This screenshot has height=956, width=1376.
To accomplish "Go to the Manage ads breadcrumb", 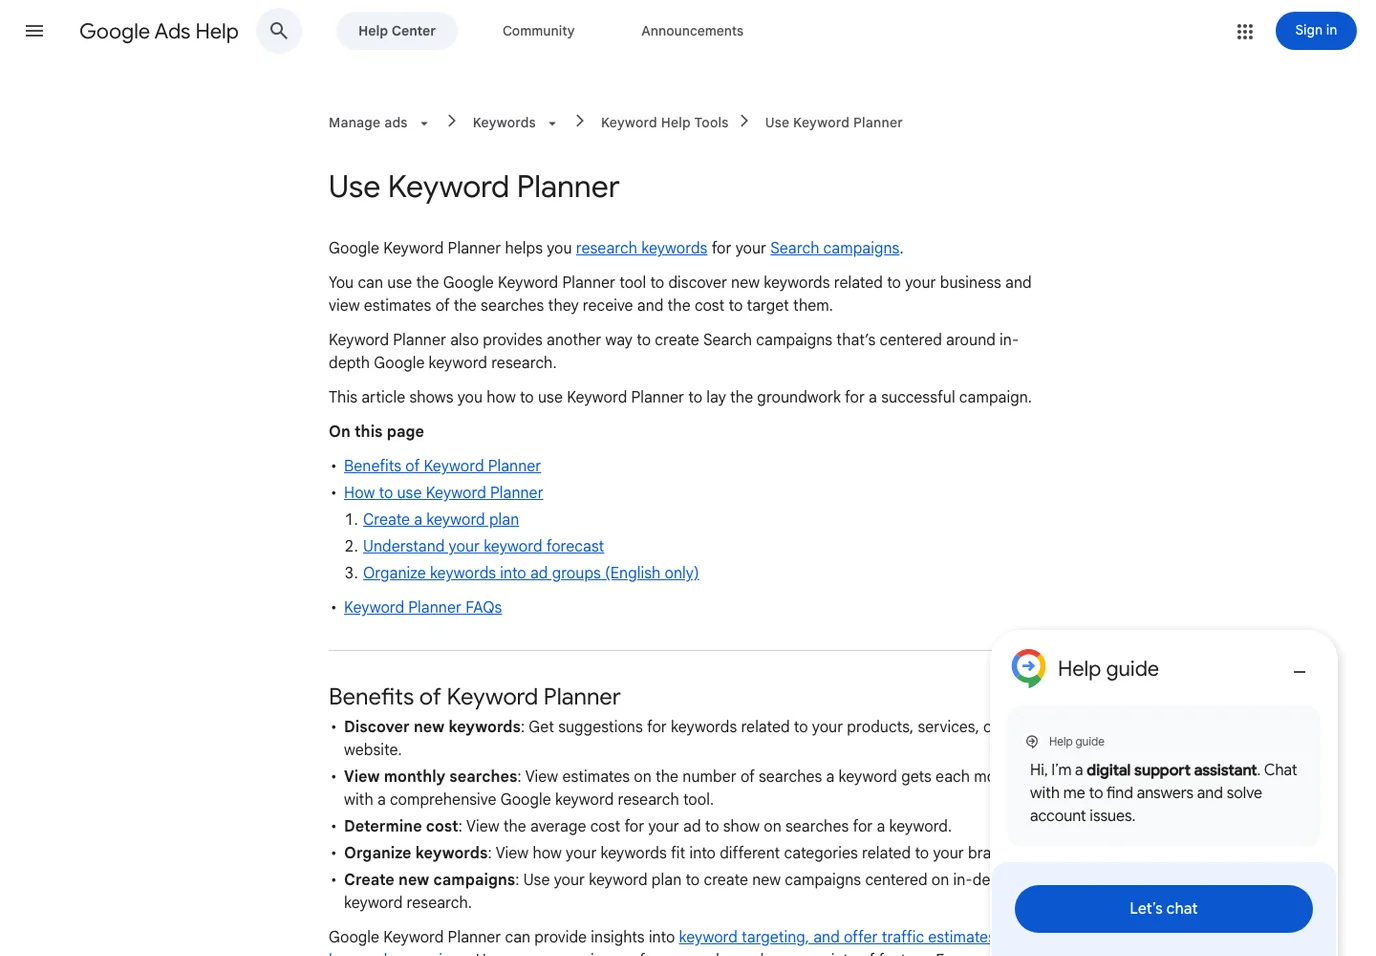I will point(368,123).
